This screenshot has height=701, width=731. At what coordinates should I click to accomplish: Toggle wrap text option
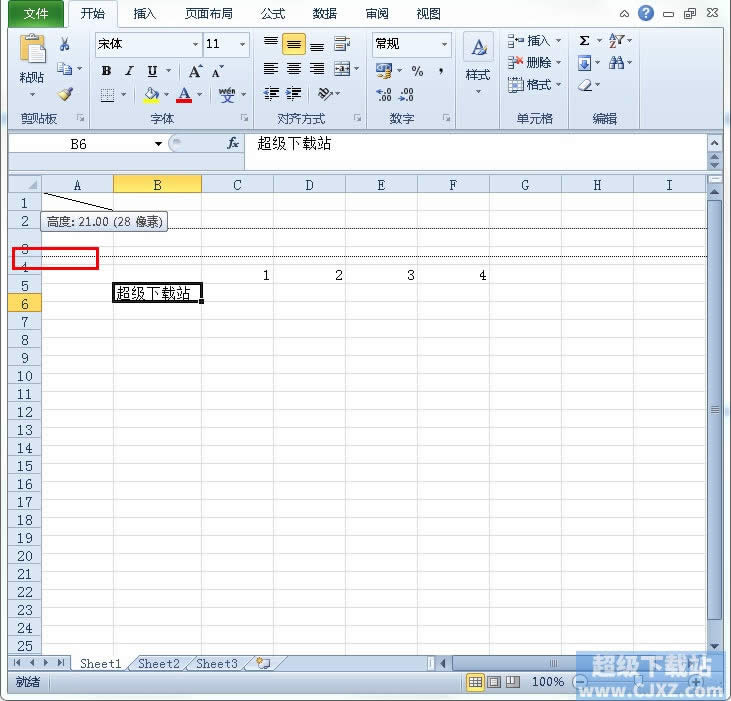click(342, 44)
